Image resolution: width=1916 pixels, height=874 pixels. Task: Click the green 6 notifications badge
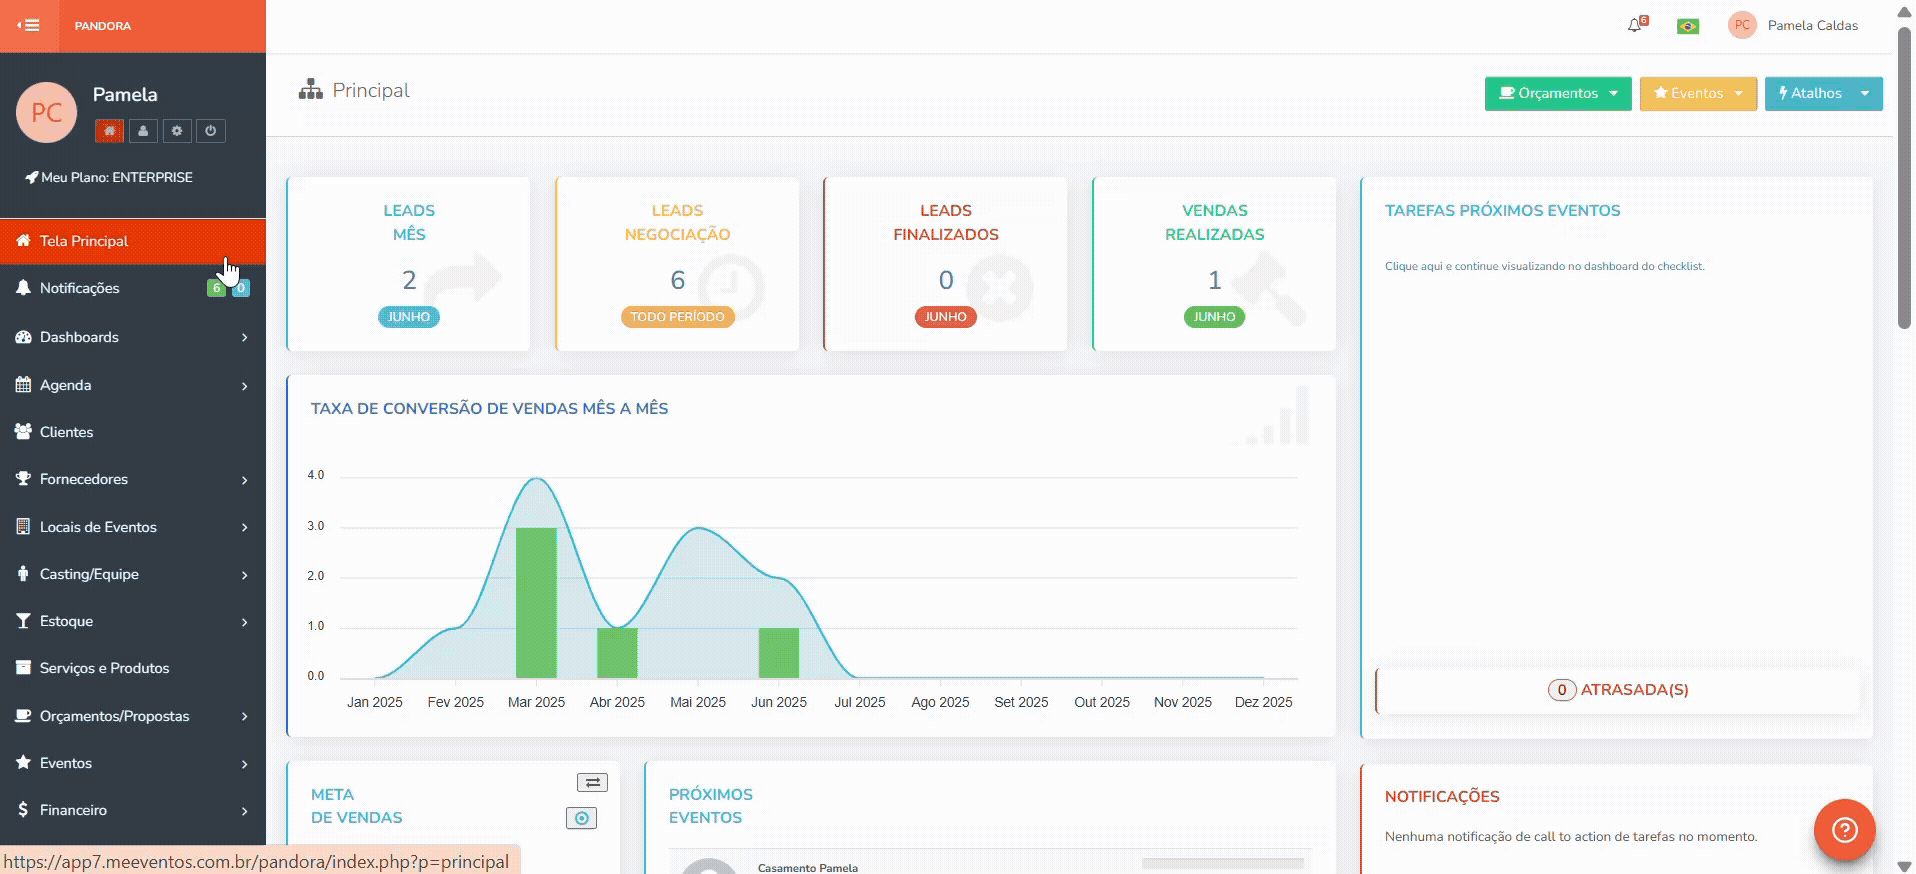[x=216, y=288]
